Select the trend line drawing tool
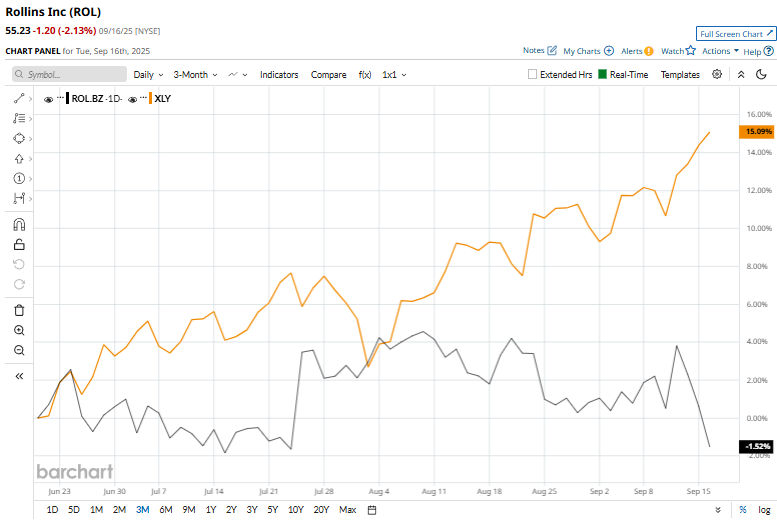Screen dimensions: 777x526 [x=19, y=99]
